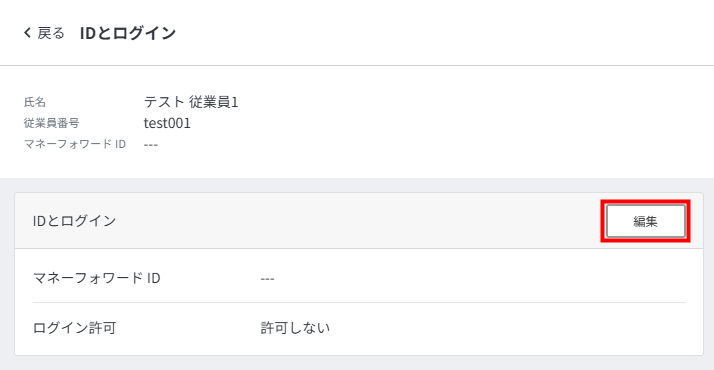Click the bold IDとログイン page title
Viewport: 714px width, 370px height.
[128, 33]
